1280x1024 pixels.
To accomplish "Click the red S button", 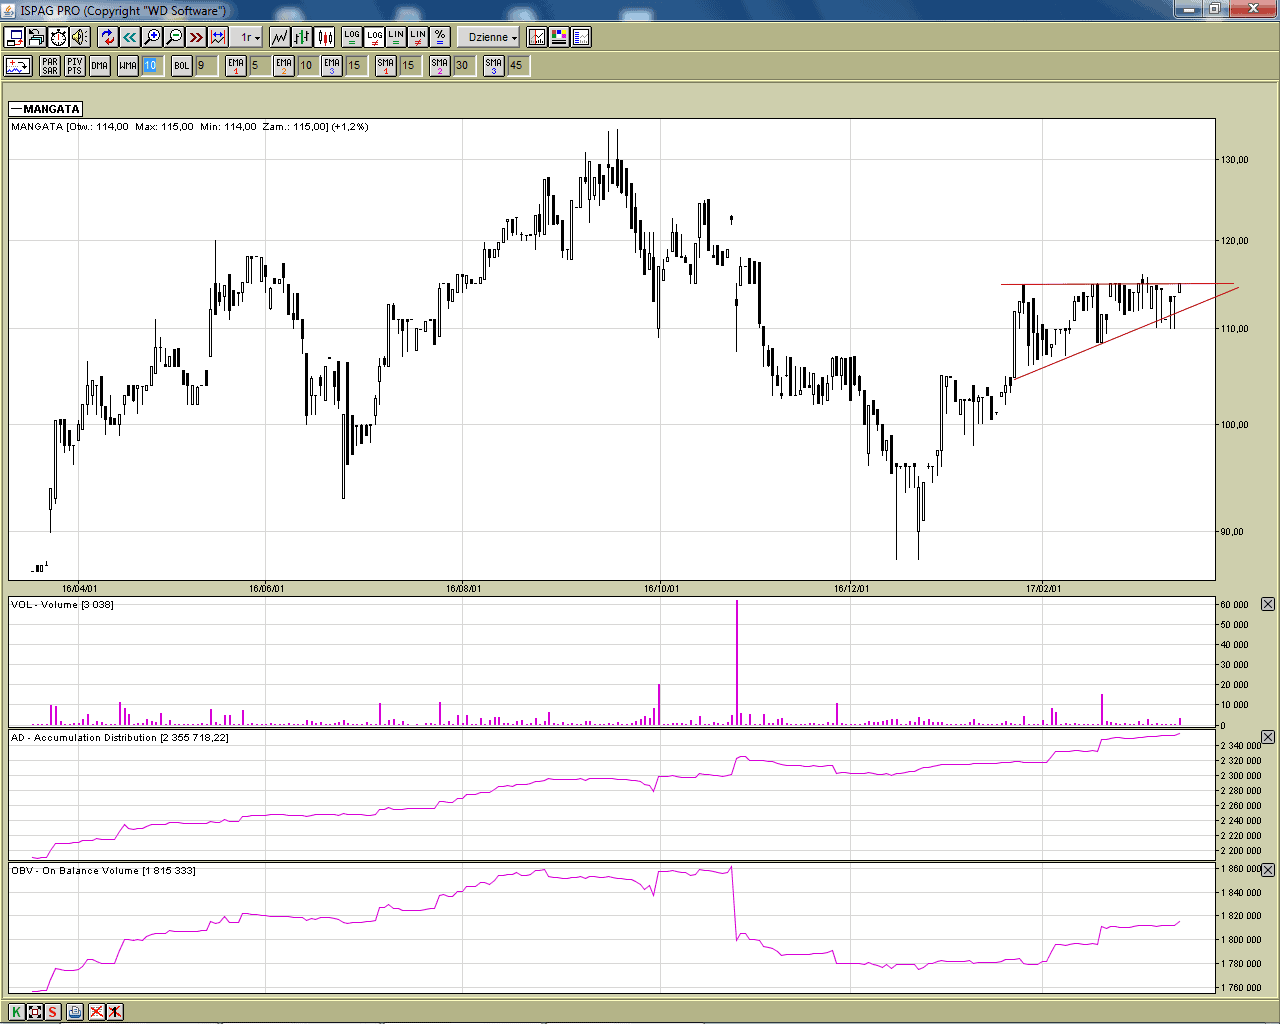I will [52, 1012].
